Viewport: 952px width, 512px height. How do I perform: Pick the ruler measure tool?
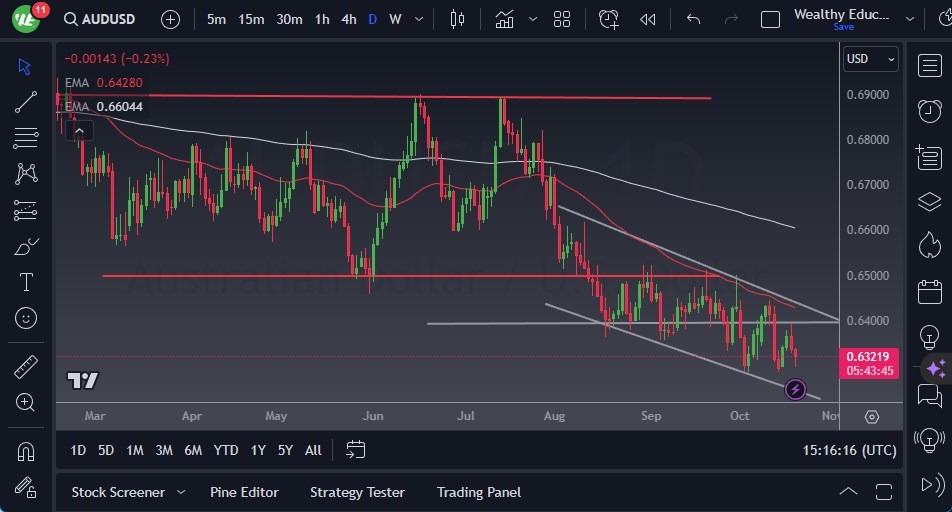tap(26, 367)
